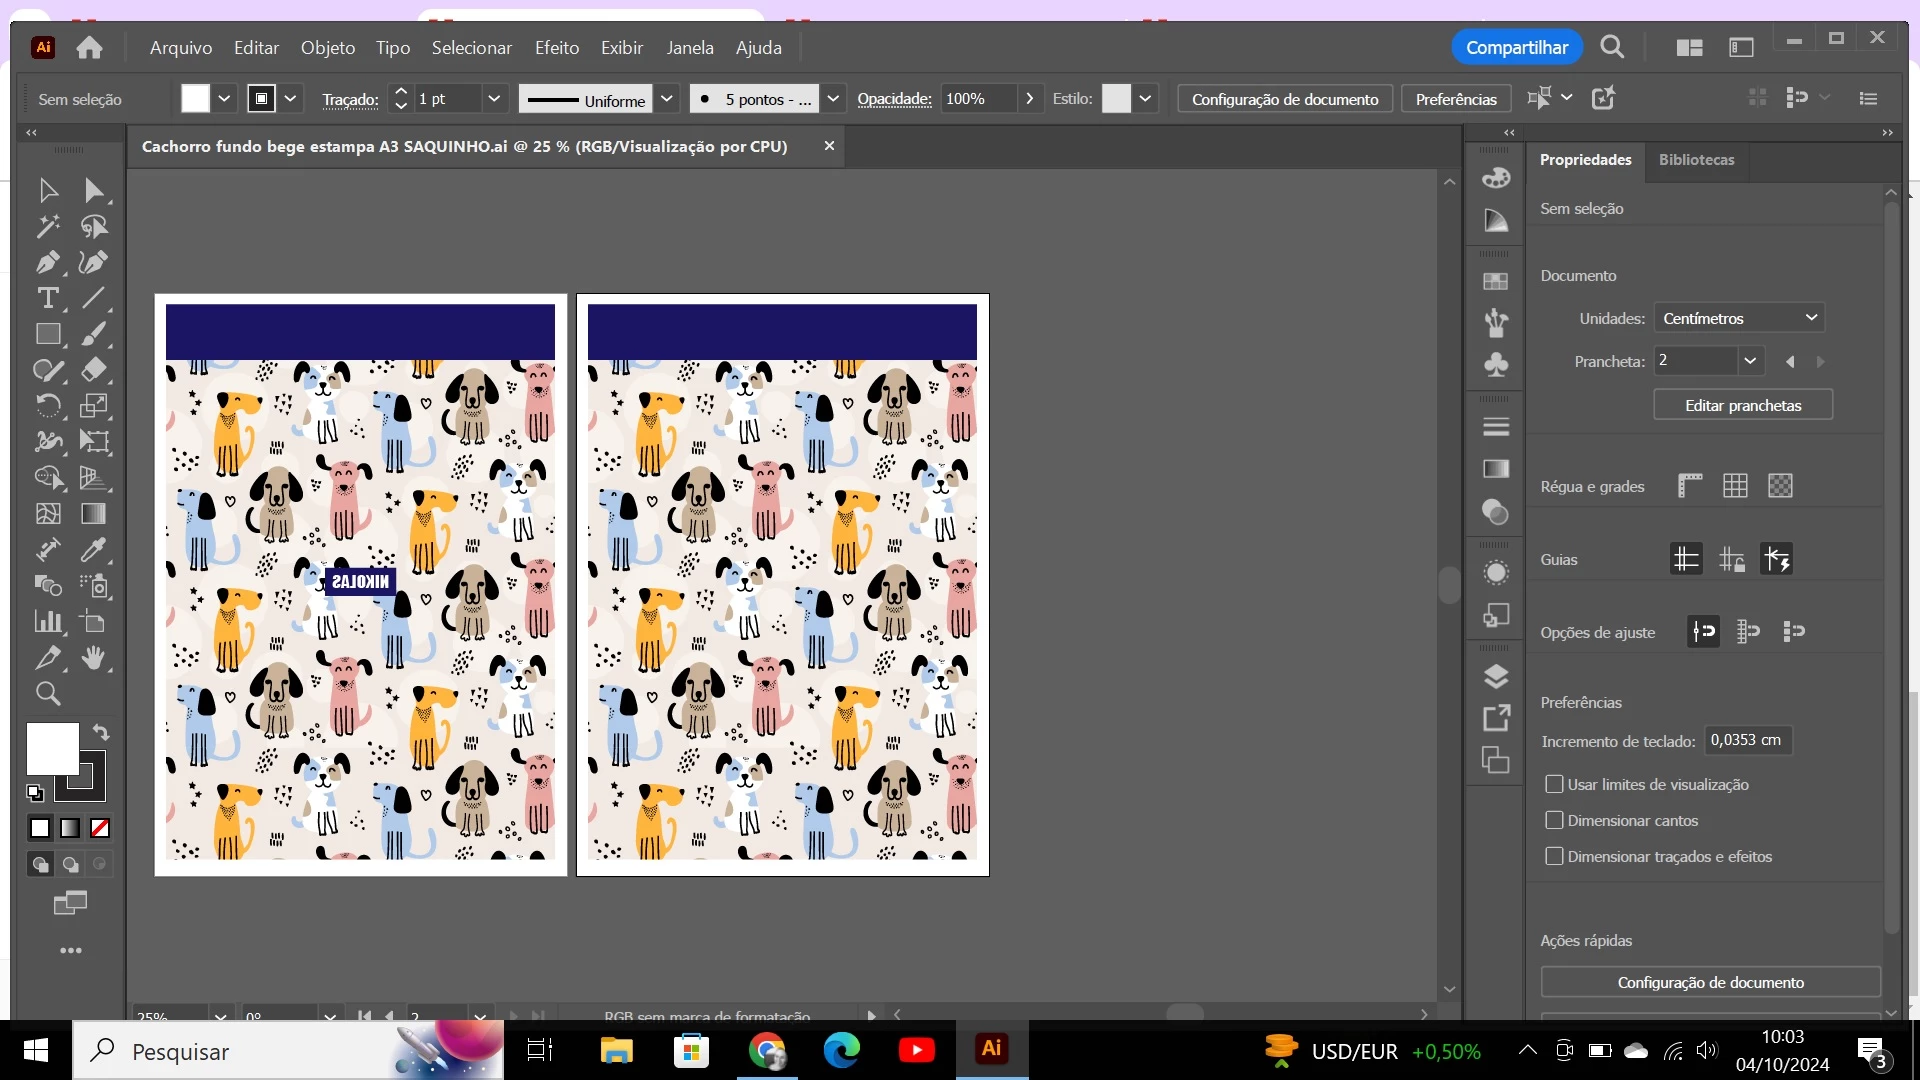Select the Hand tool
Viewport: 1920px width, 1080px height.
93,658
